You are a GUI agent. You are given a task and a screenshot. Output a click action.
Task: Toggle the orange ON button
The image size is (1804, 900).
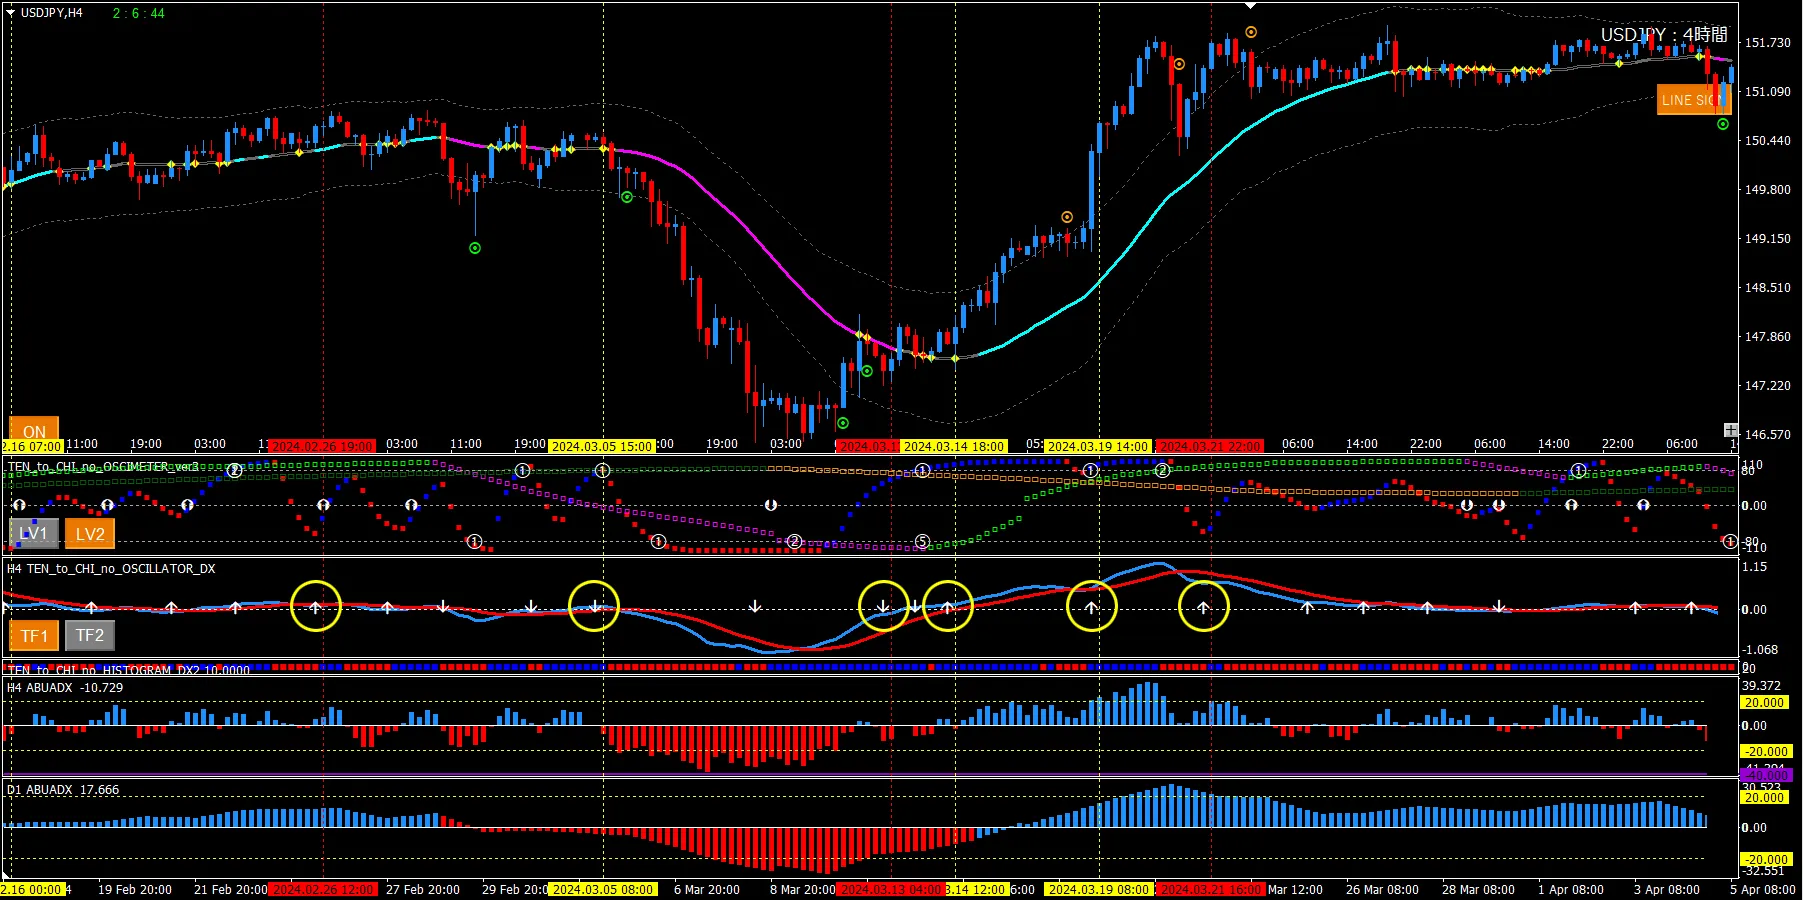pyautogui.click(x=34, y=430)
